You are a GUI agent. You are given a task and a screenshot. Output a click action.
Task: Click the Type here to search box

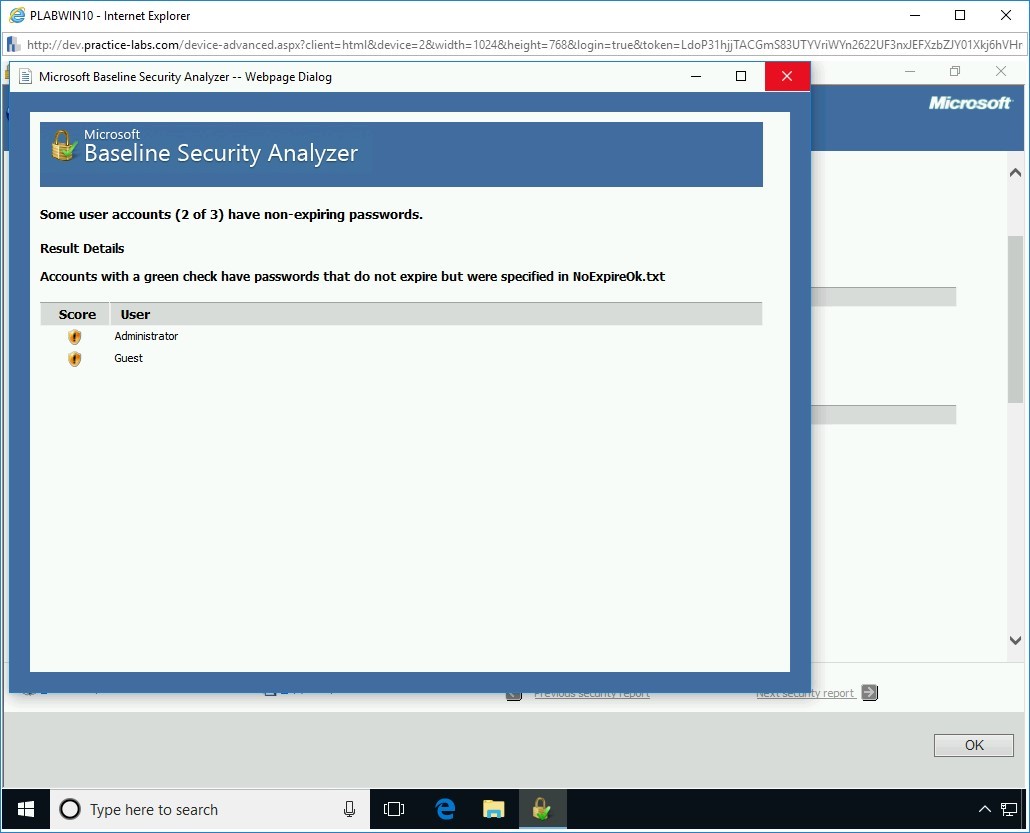[x=209, y=809]
